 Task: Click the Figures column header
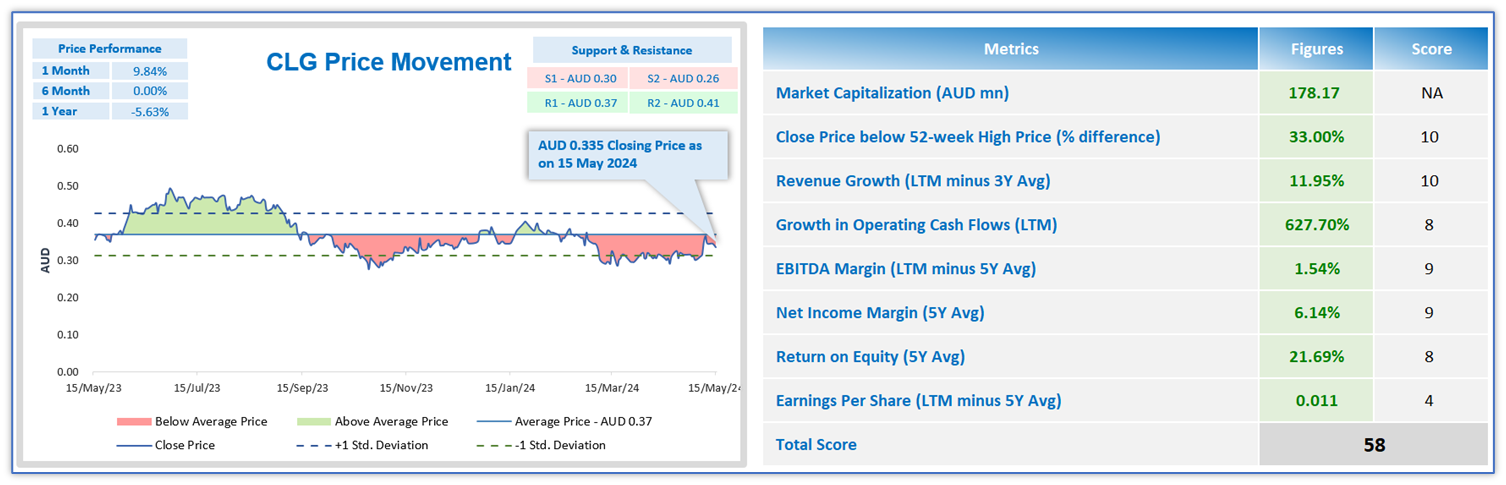pyautogui.click(x=1316, y=49)
